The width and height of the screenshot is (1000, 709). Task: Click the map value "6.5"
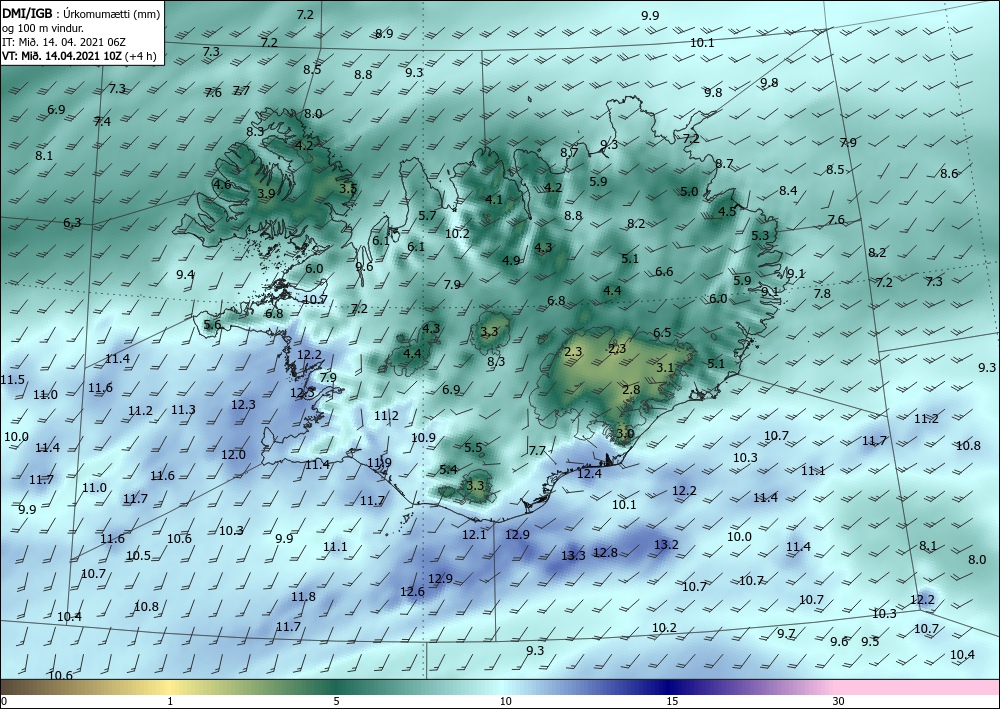(662, 332)
